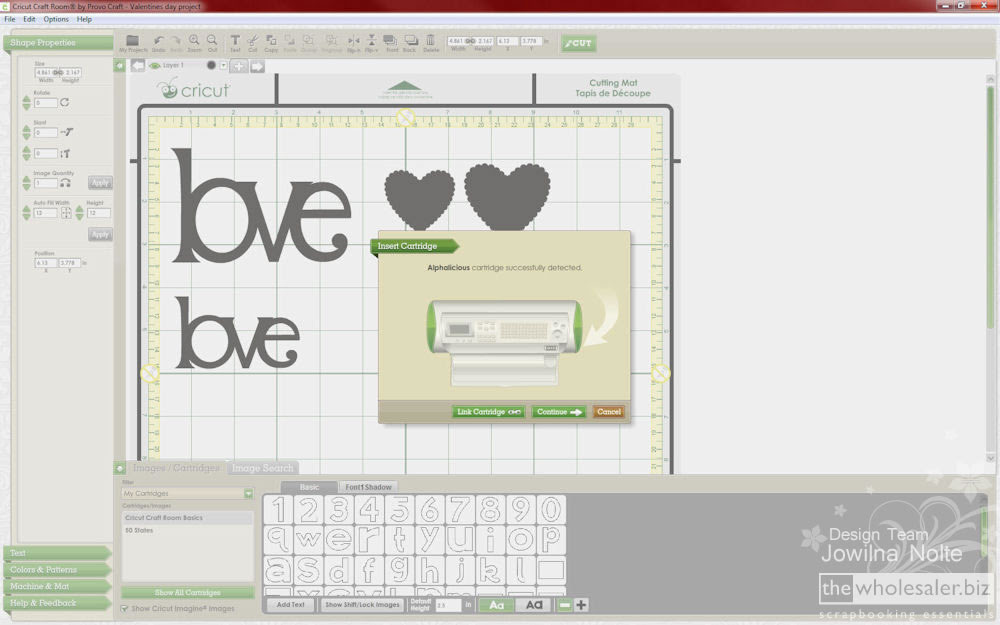Select the 50 States cartridge
Image resolution: width=1000 pixels, height=625 pixels.
tap(188, 531)
